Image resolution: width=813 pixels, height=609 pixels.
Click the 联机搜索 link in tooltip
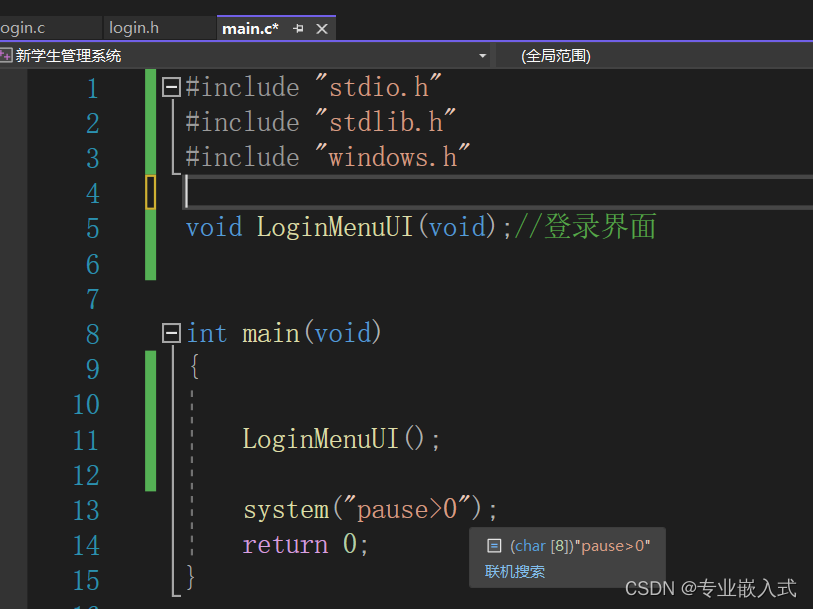click(x=515, y=572)
